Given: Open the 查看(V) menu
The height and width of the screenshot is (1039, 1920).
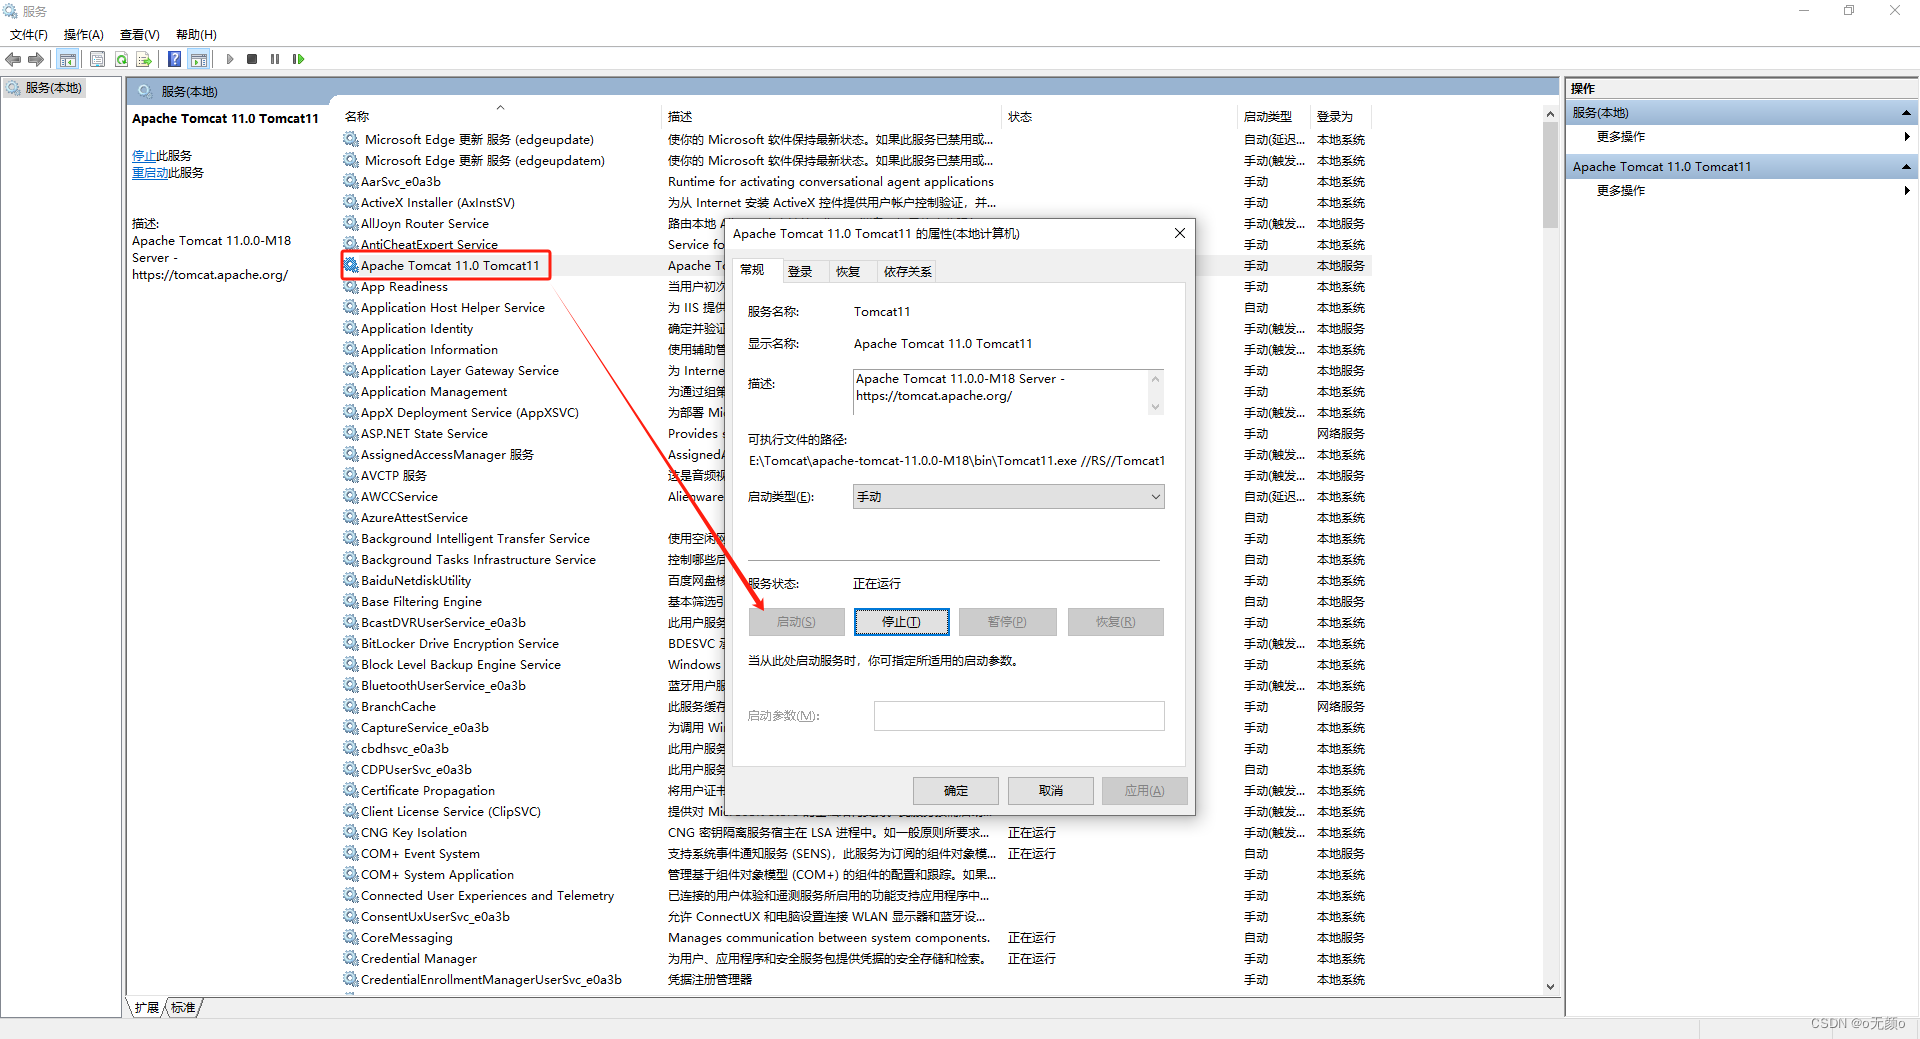Looking at the screenshot, I should pos(140,35).
